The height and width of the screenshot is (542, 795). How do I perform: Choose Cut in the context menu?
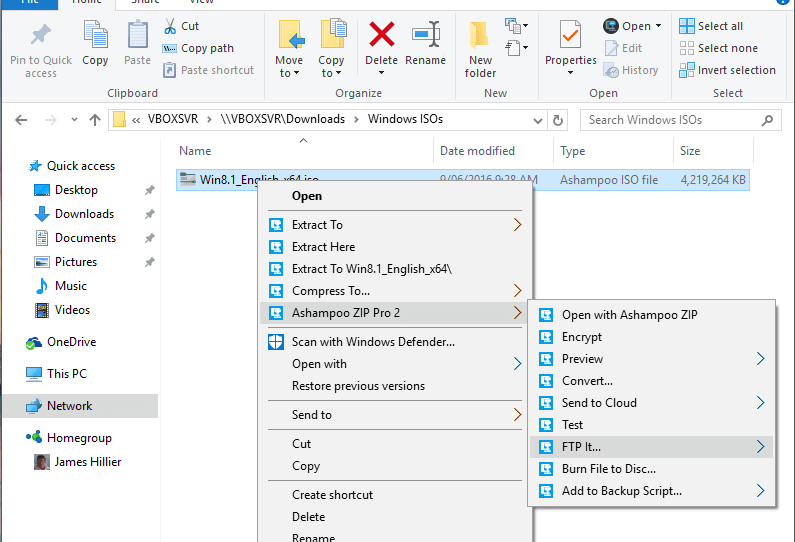[395, 444]
